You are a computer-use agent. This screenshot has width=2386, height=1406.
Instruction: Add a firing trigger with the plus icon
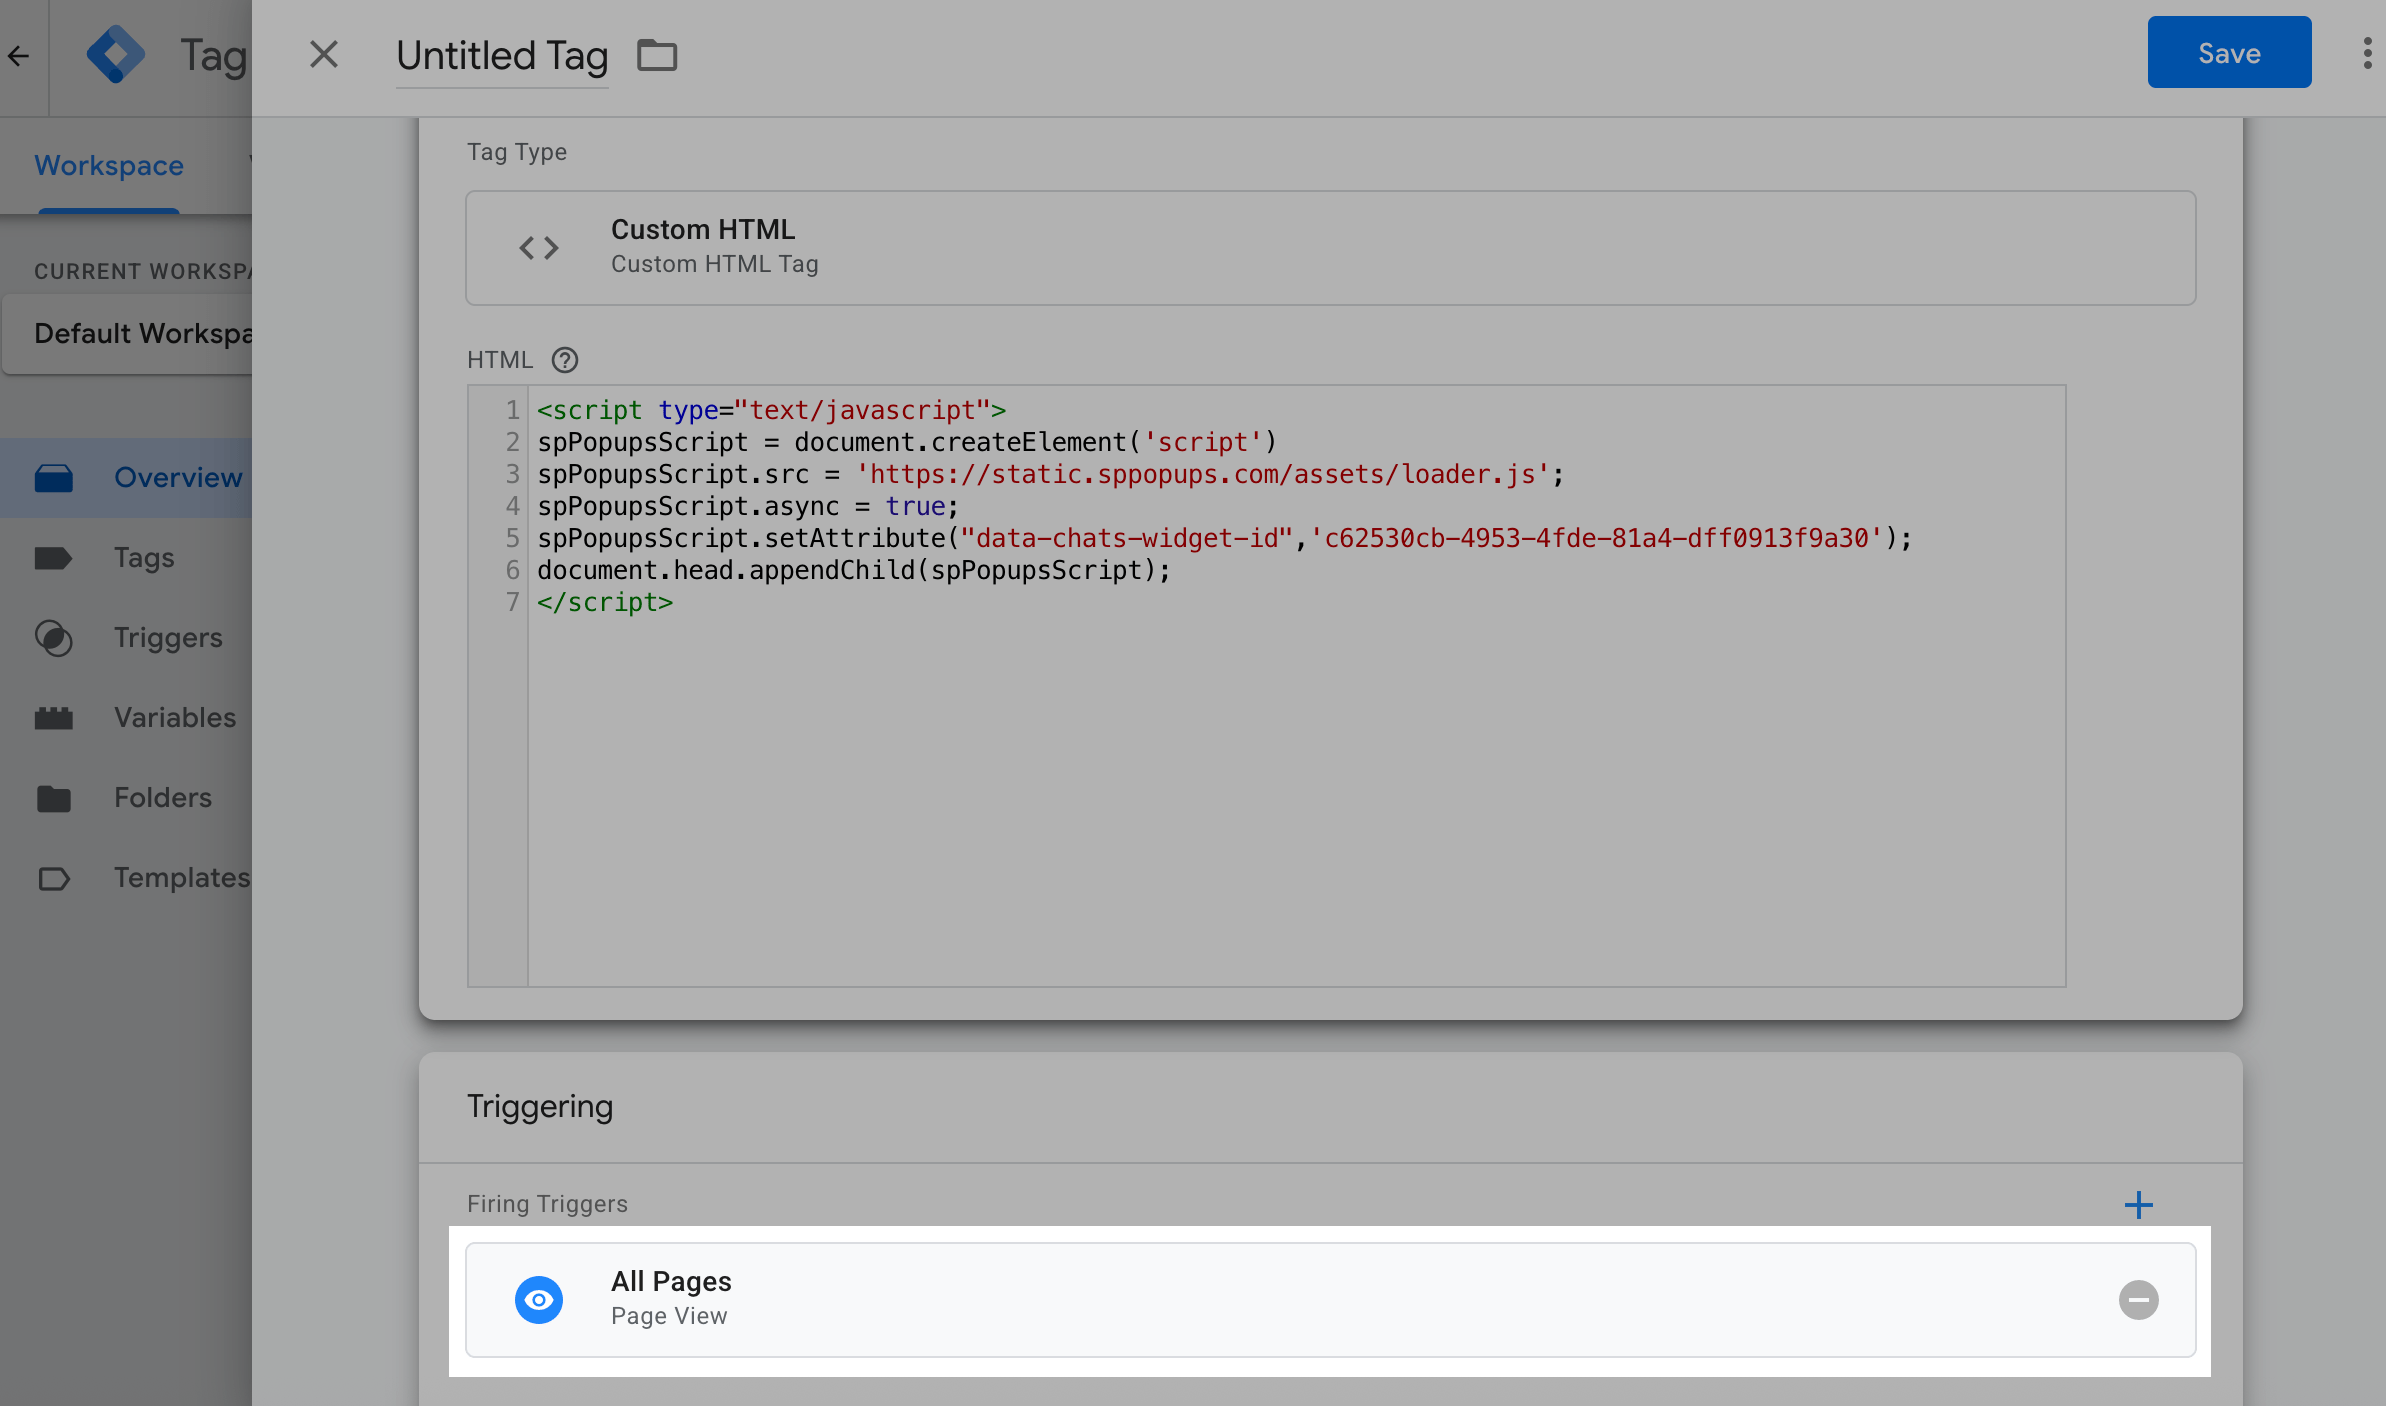[2138, 1204]
